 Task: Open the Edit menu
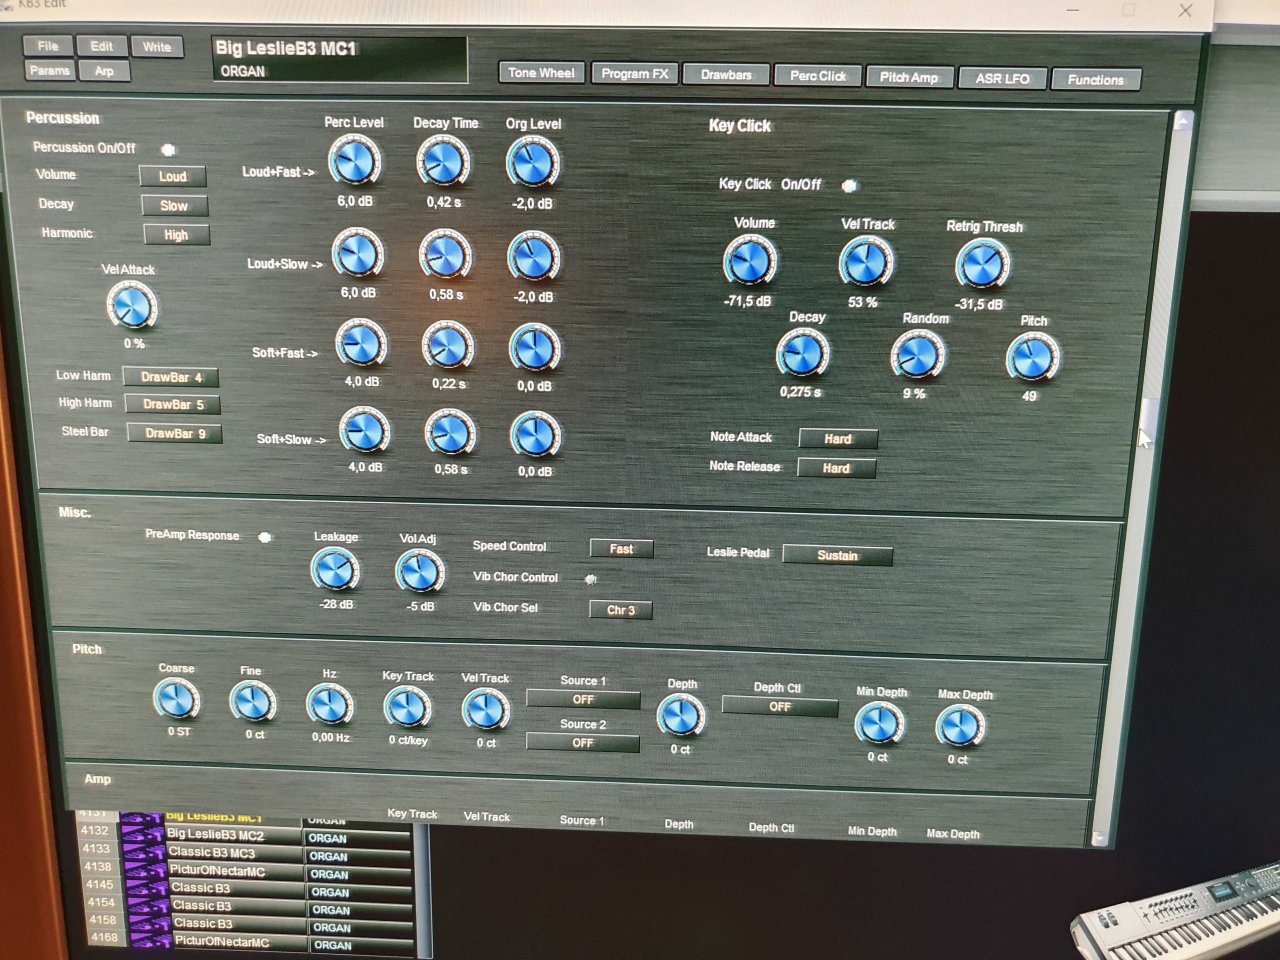point(102,46)
